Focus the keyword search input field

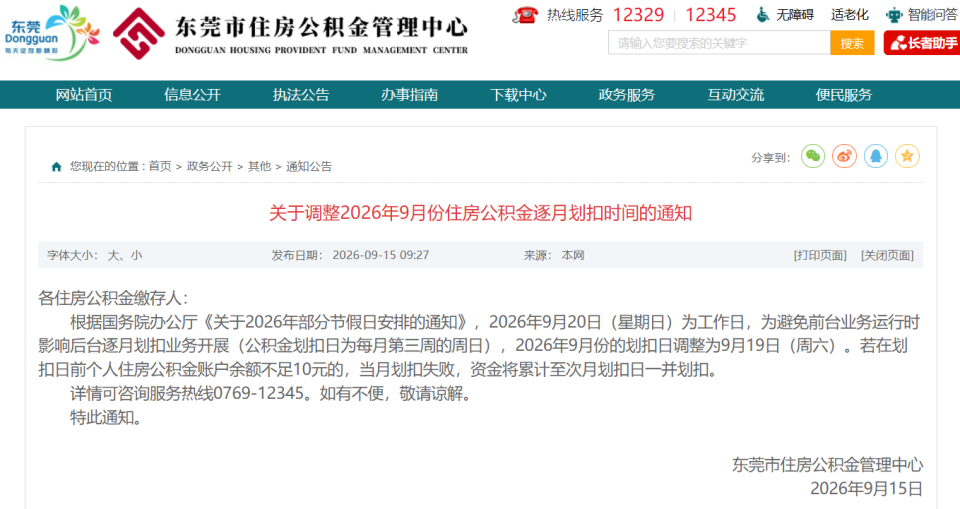coord(719,43)
